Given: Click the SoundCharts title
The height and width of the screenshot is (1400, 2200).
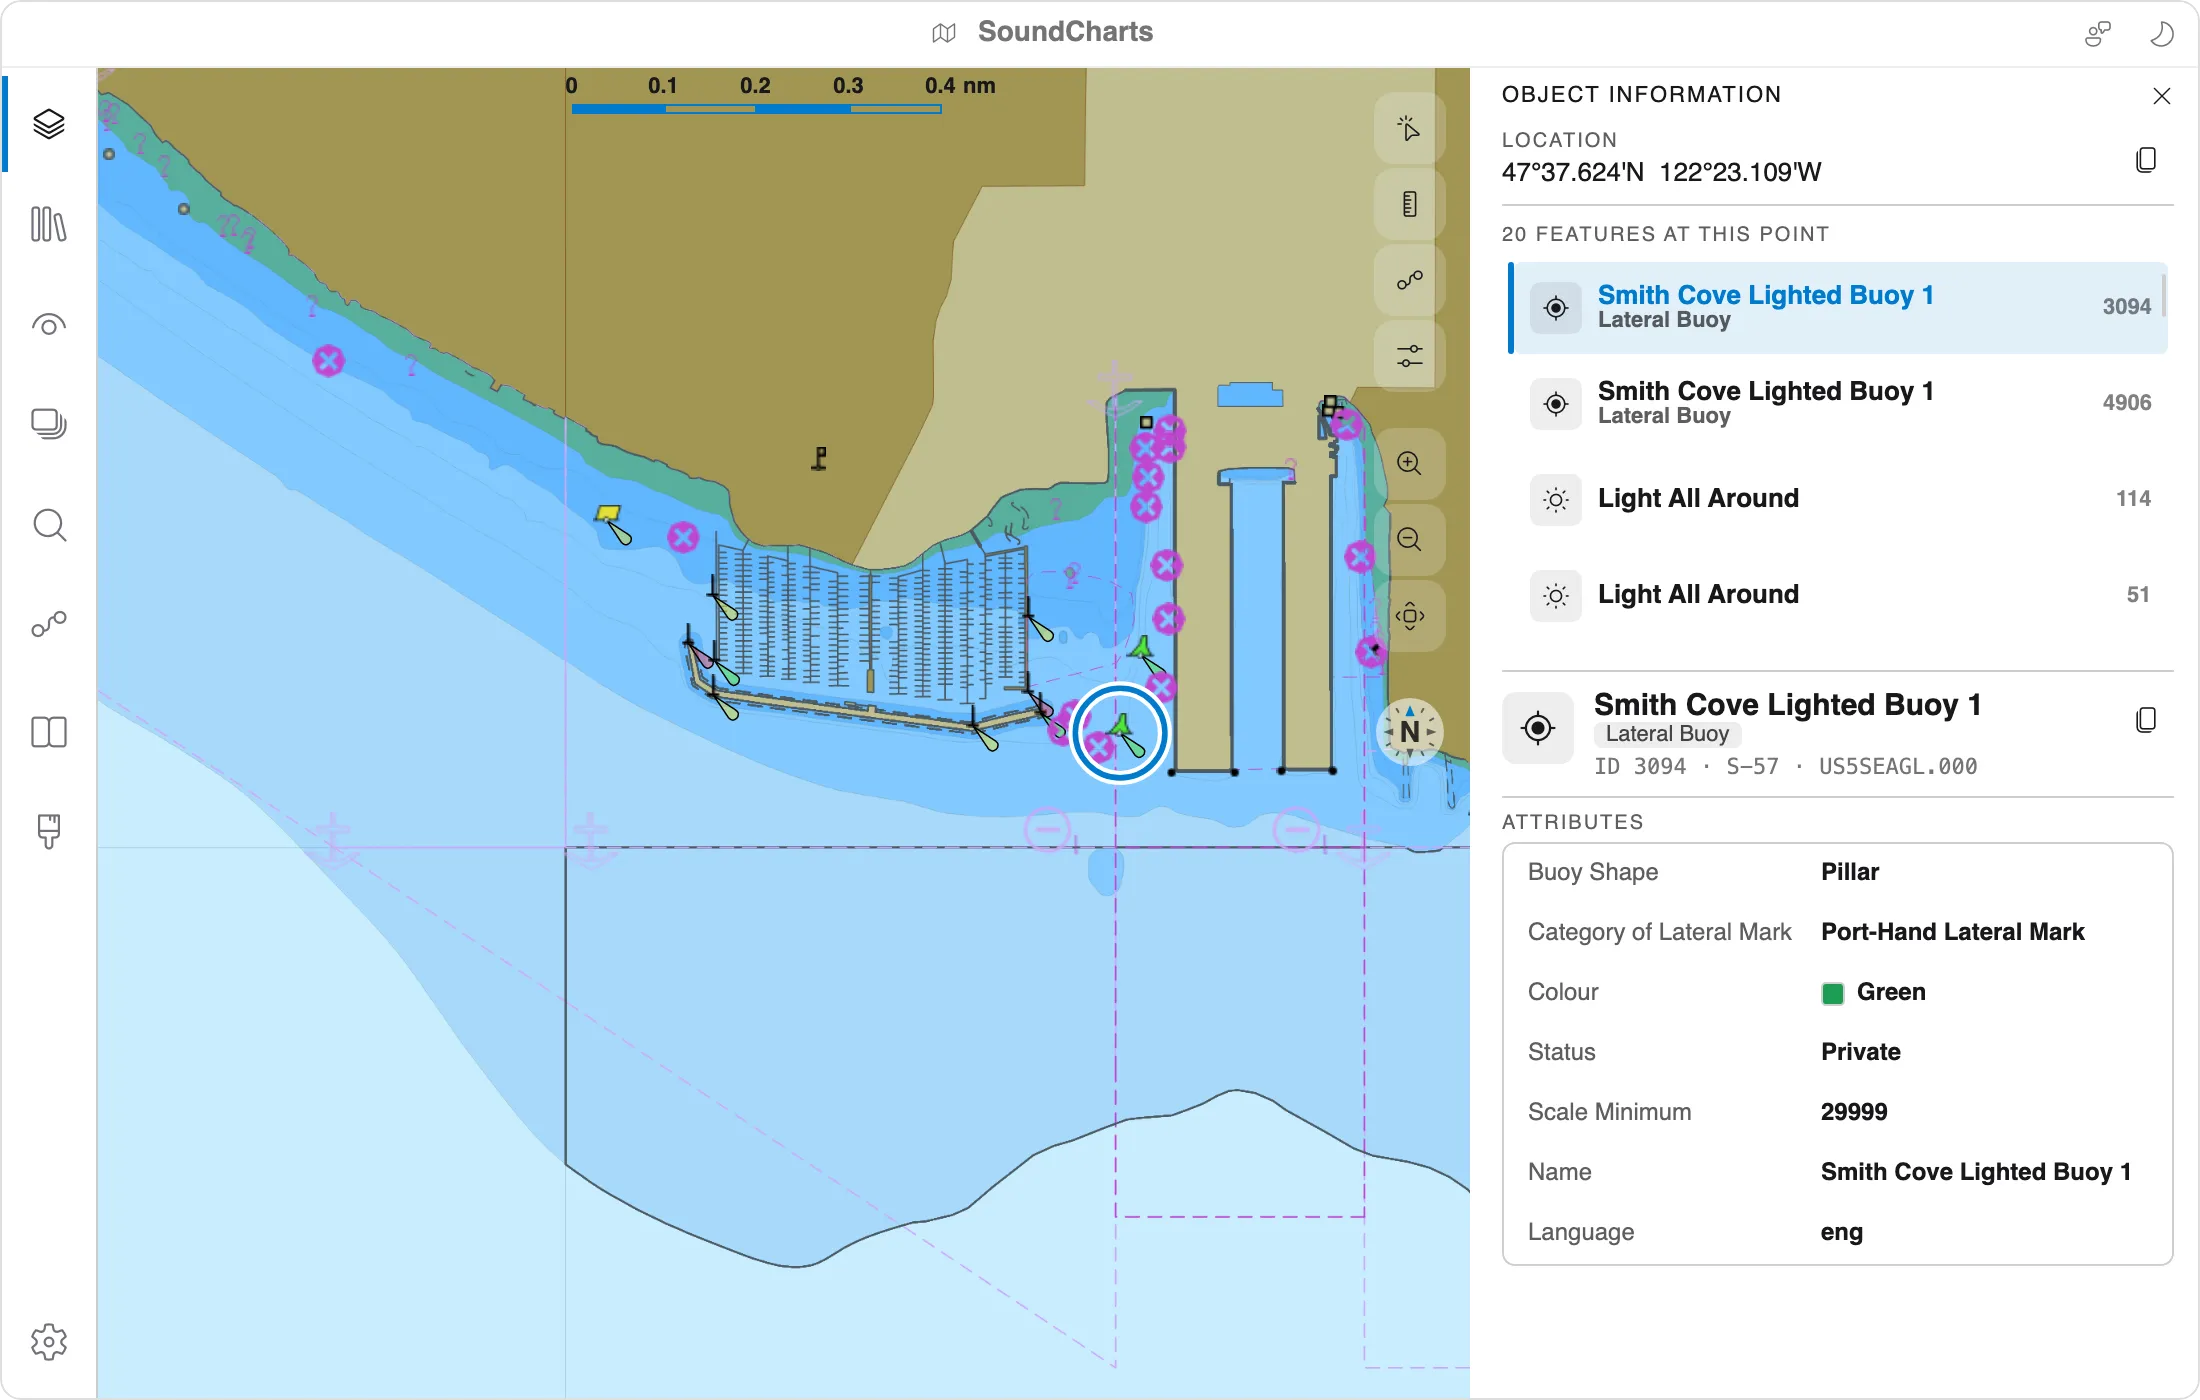Looking at the screenshot, I should coord(1065,32).
